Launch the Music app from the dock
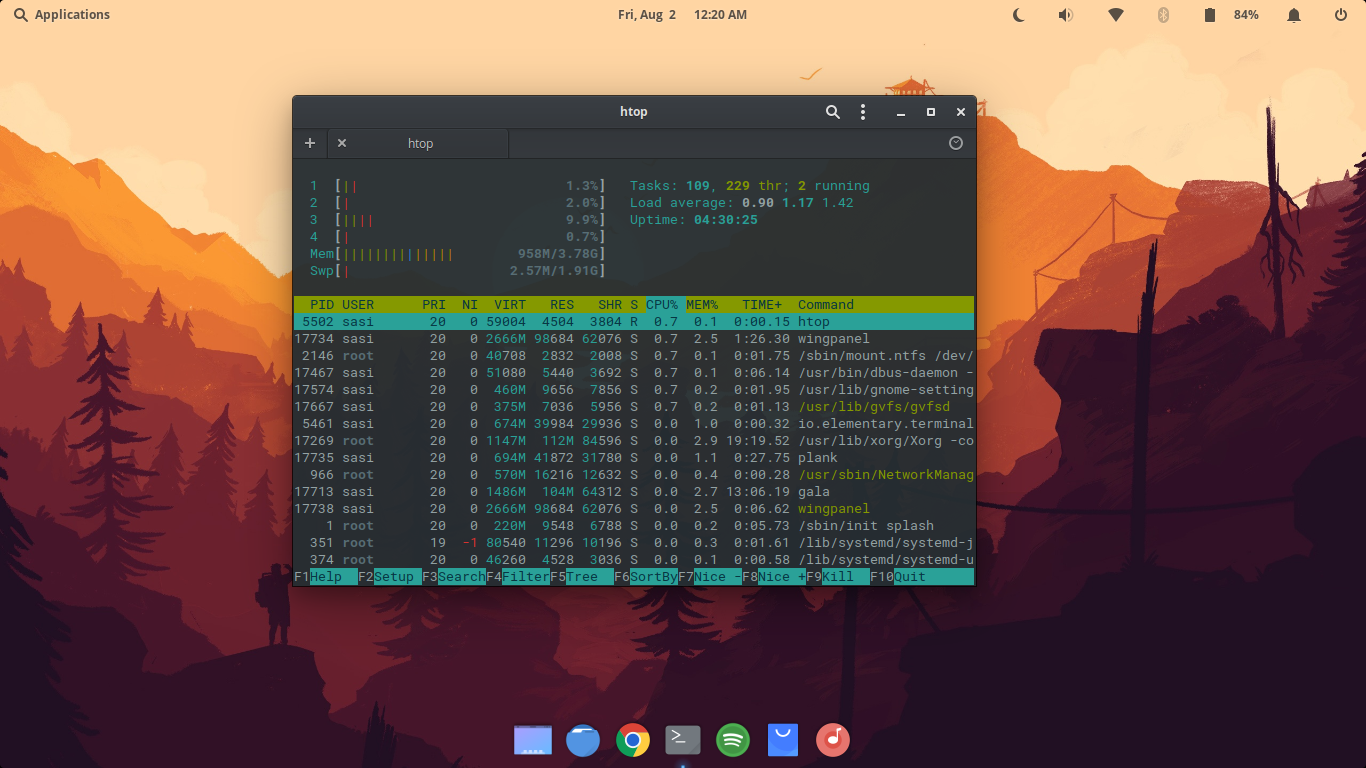This screenshot has width=1366, height=768. [833, 740]
